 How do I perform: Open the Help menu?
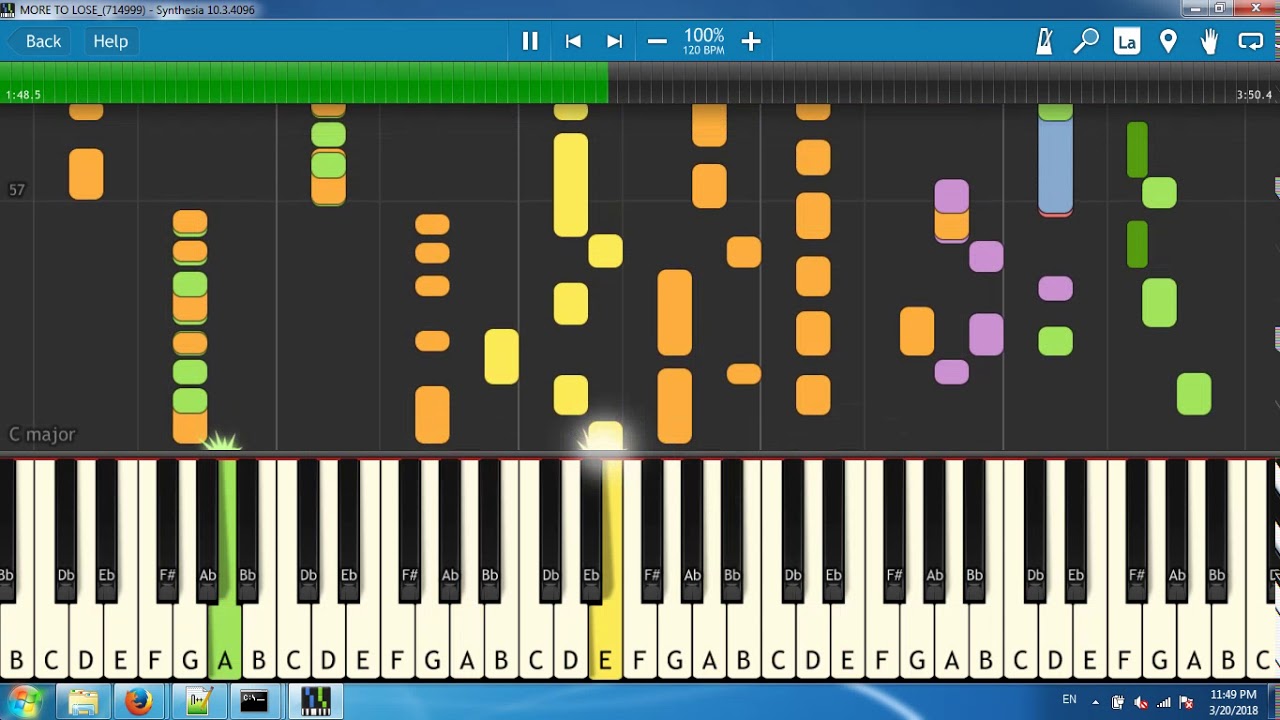pyautogui.click(x=111, y=41)
